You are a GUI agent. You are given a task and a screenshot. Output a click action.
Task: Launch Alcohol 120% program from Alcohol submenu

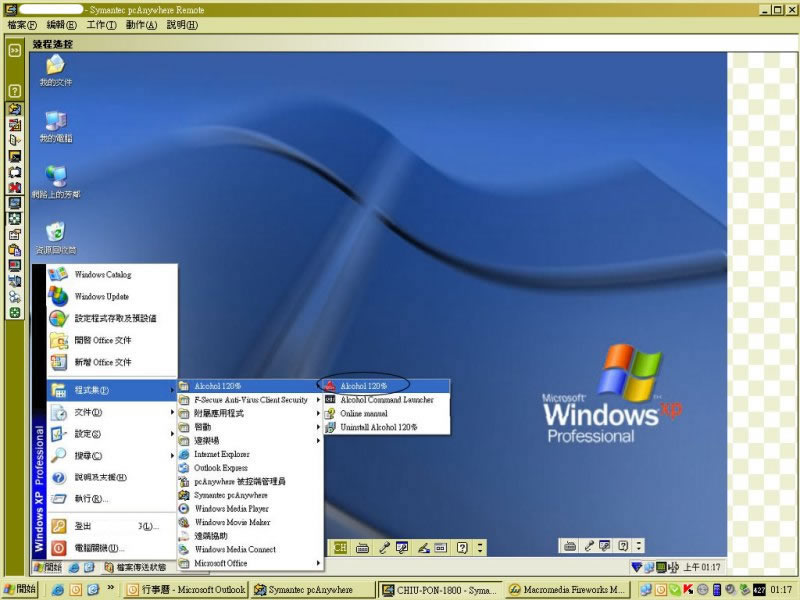point(387,386)
